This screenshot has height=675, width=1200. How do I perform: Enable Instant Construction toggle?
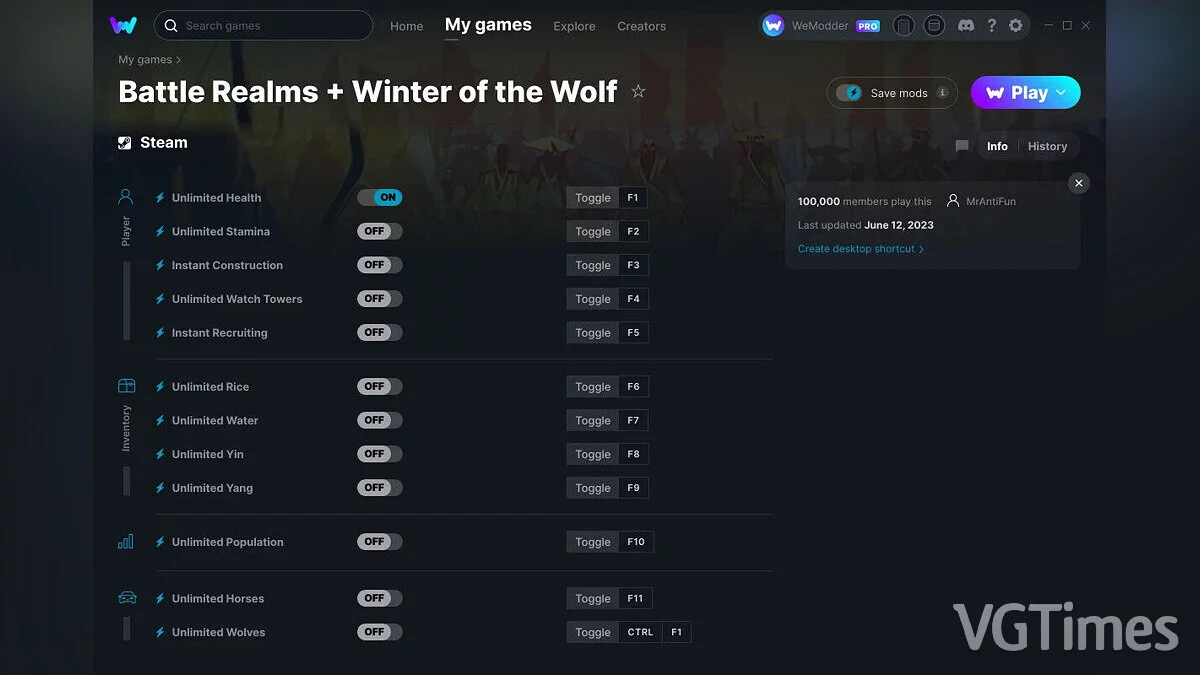pyautogui.click(x=380, y=265)
